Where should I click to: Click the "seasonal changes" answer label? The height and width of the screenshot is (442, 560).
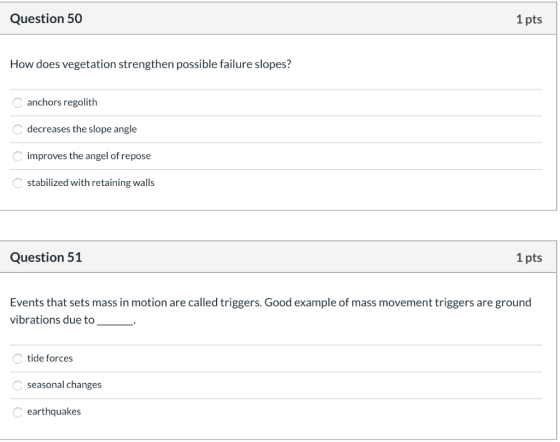(64, 385)
